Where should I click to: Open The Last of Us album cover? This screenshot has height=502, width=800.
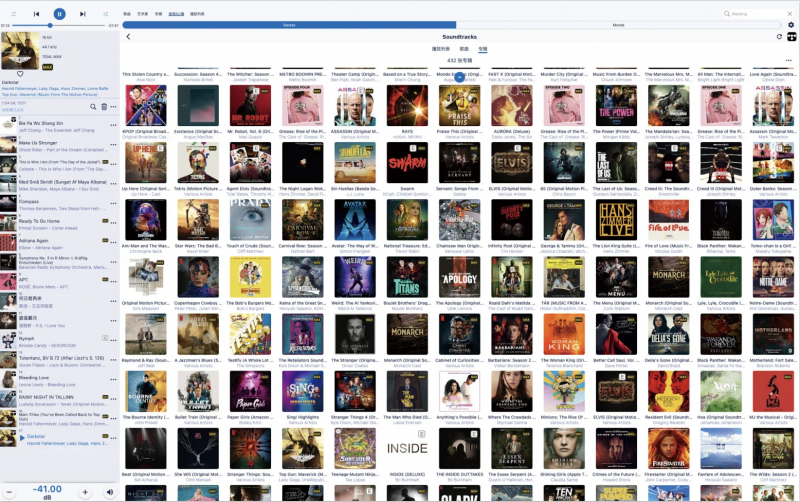pyautogui.click(x=616, y=163)
